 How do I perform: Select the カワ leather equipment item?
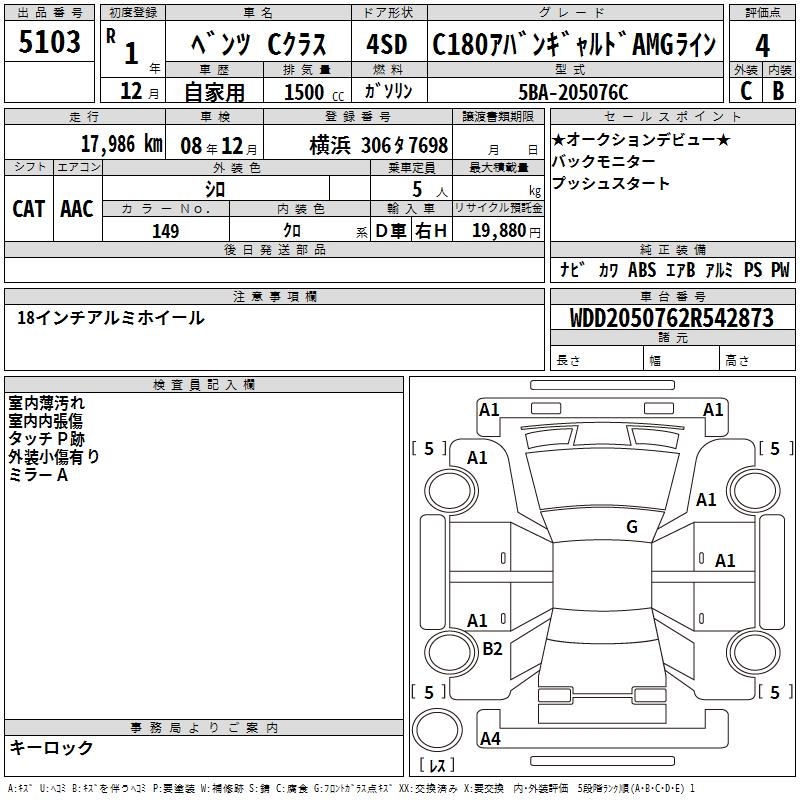click(608, 270)
